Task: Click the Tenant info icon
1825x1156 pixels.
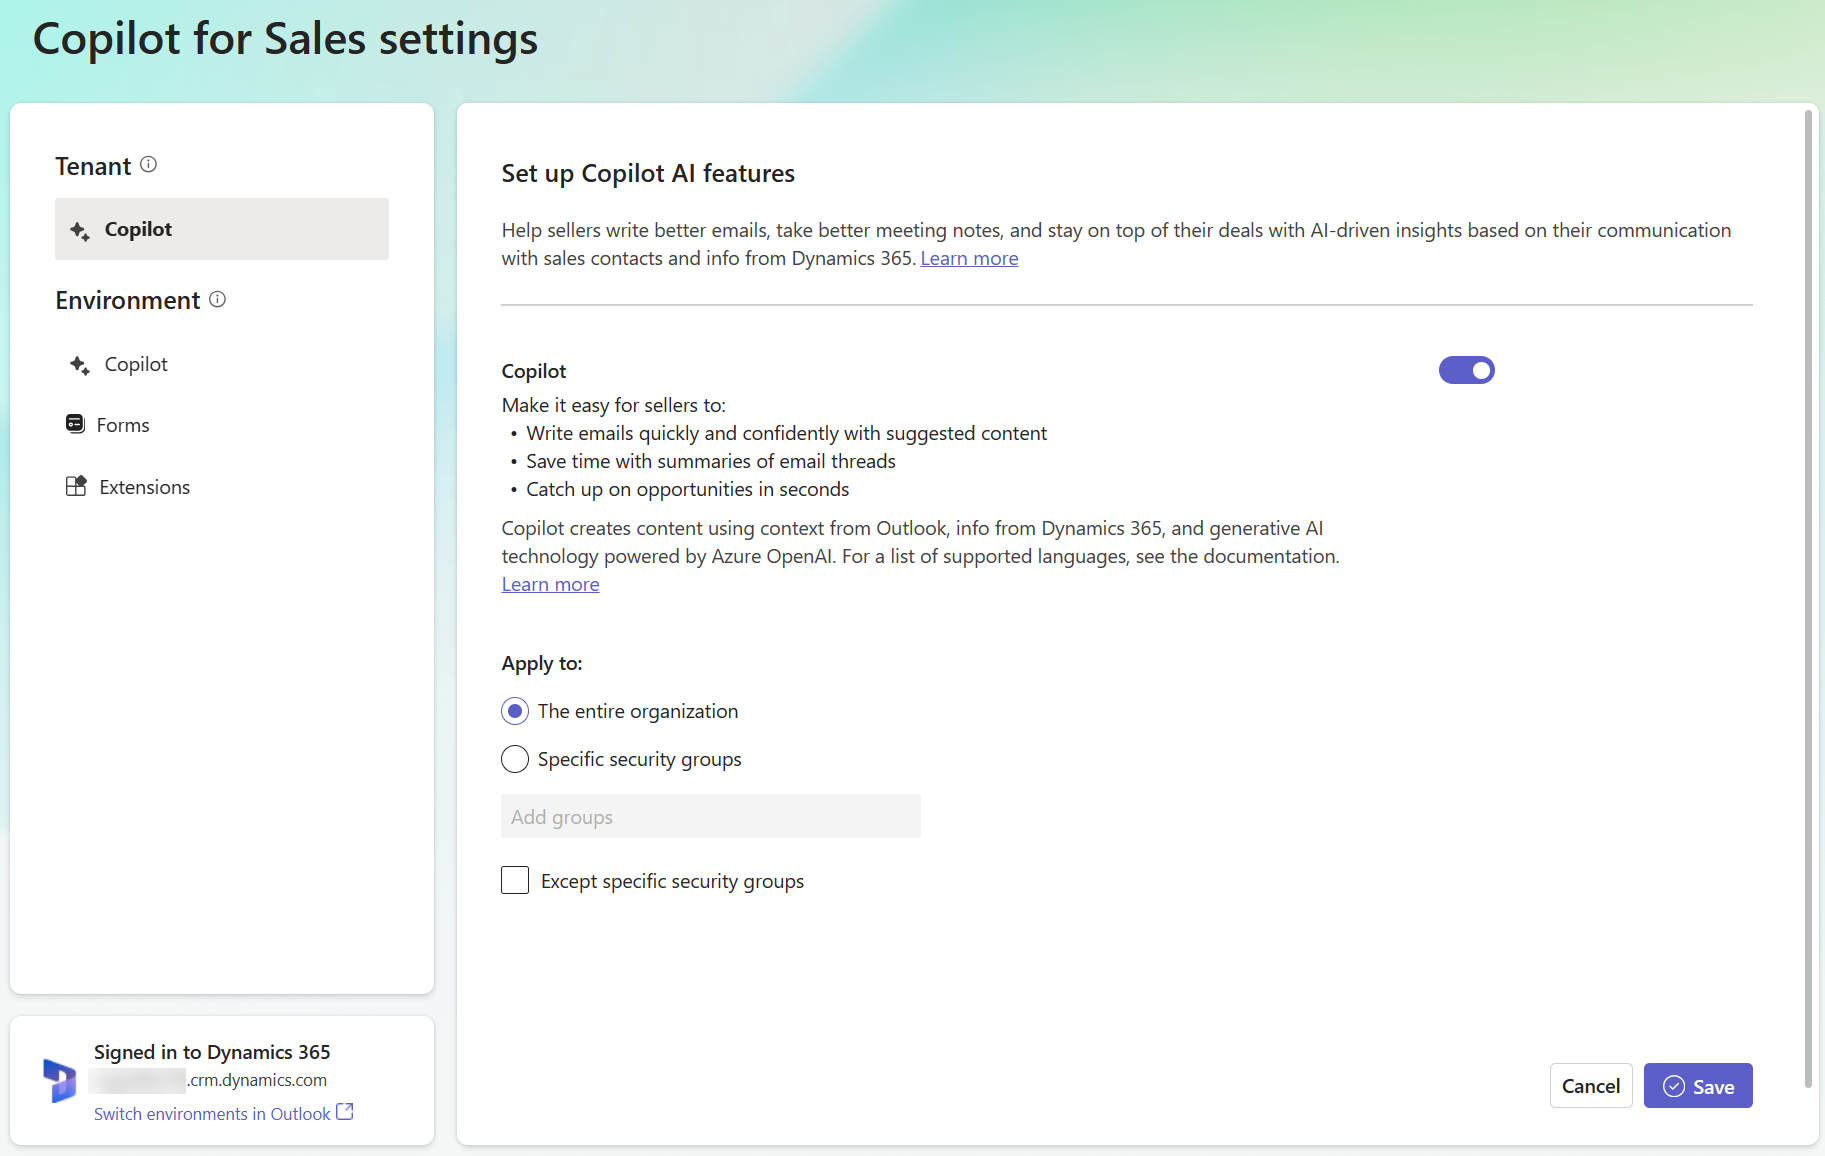Action: pos(148,164)
